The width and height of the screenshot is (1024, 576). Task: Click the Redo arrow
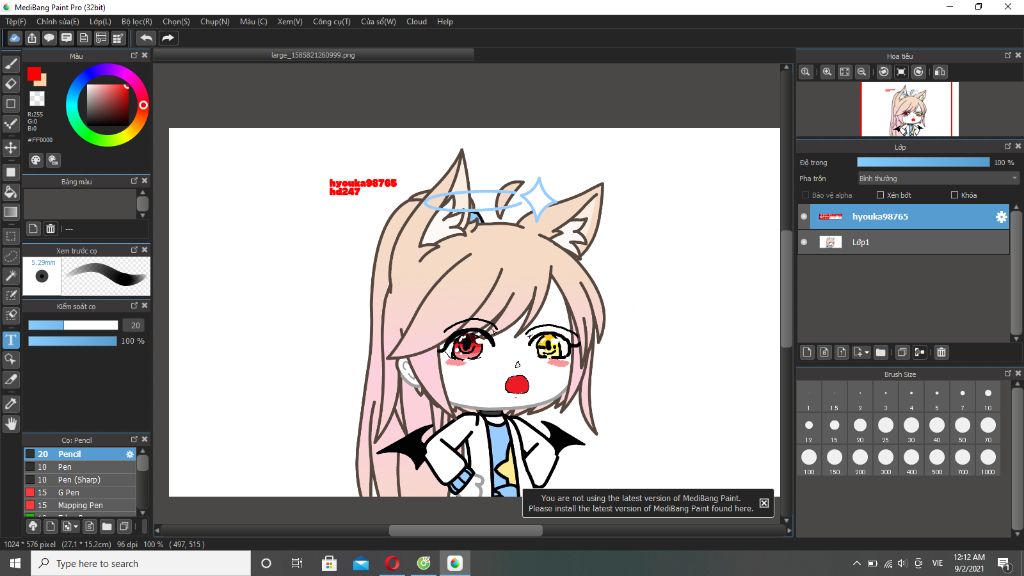(x=168, y=38)
